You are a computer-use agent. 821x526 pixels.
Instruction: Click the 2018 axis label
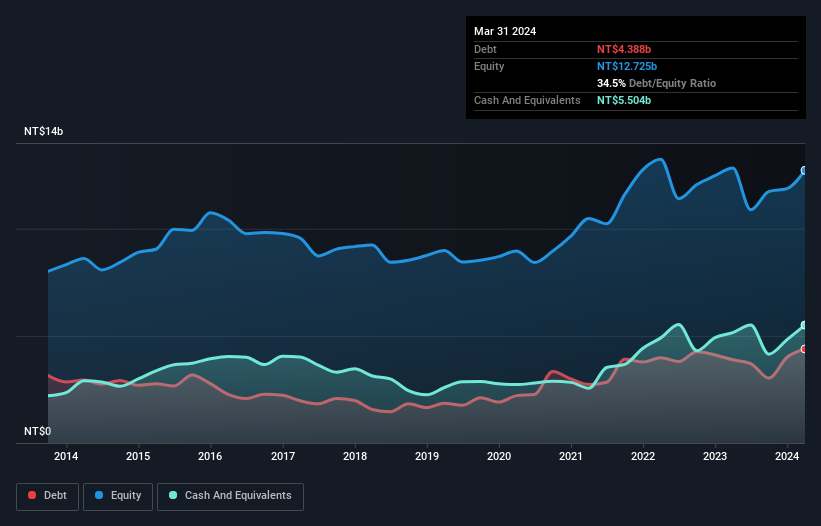coord(355,456)
